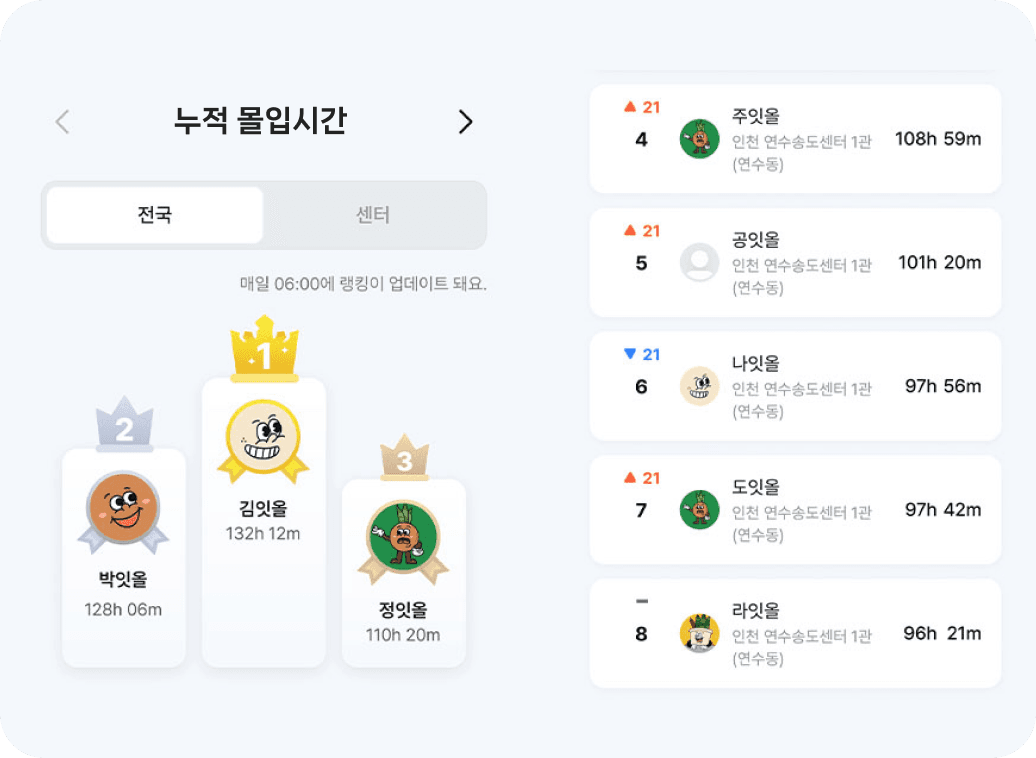Open the 라잇올 ranking card

pos(795,633)
